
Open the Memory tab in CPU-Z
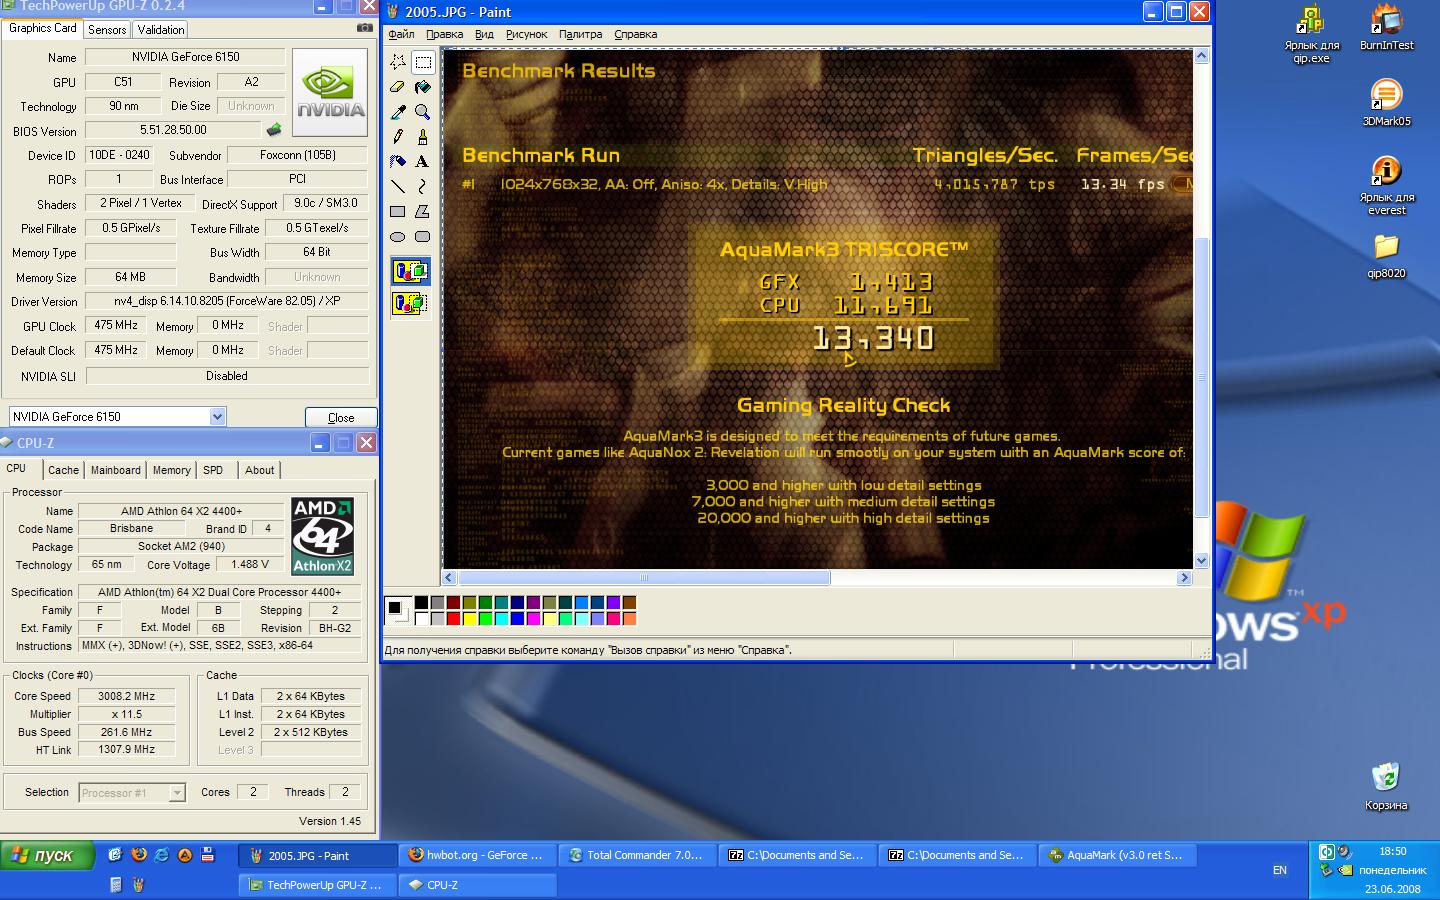coord(171,470)
